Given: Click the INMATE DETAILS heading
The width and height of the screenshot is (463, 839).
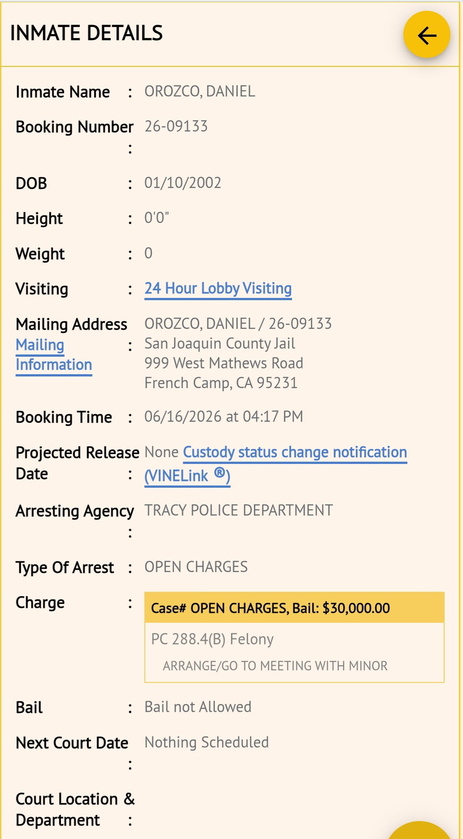Looking at the screenshot, I should pyautogui.click(x=86, y=33).
